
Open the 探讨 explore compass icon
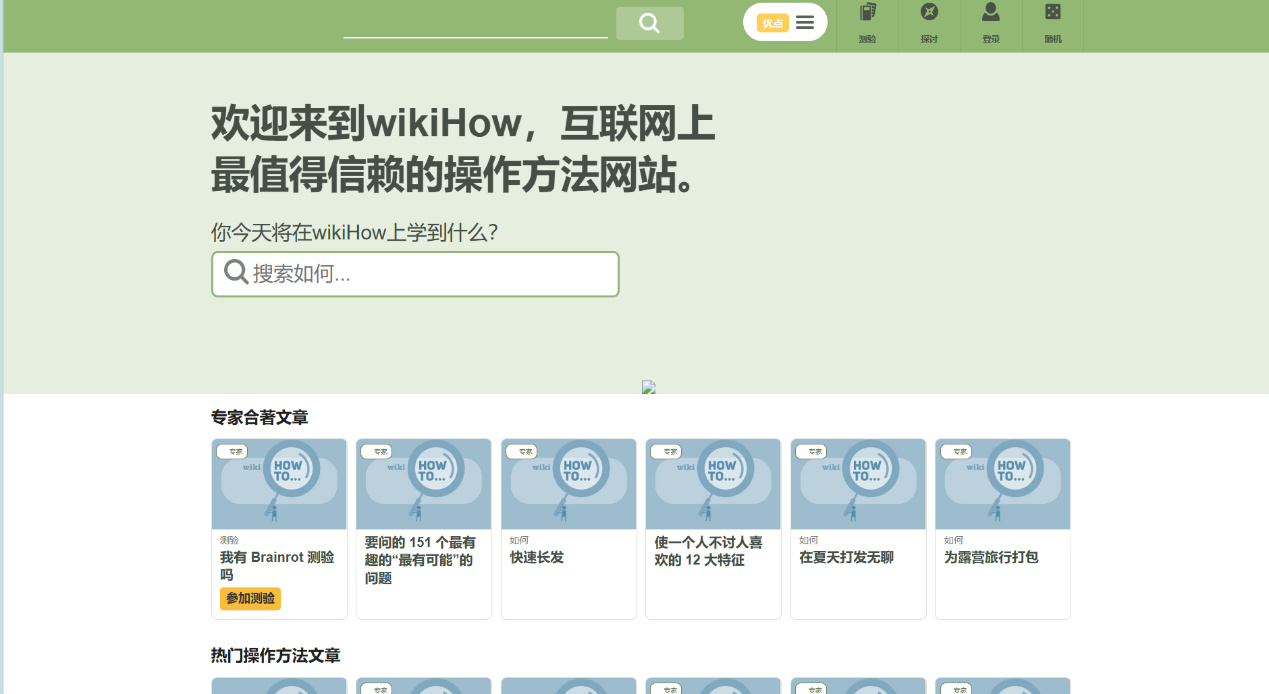click(929, 24)
